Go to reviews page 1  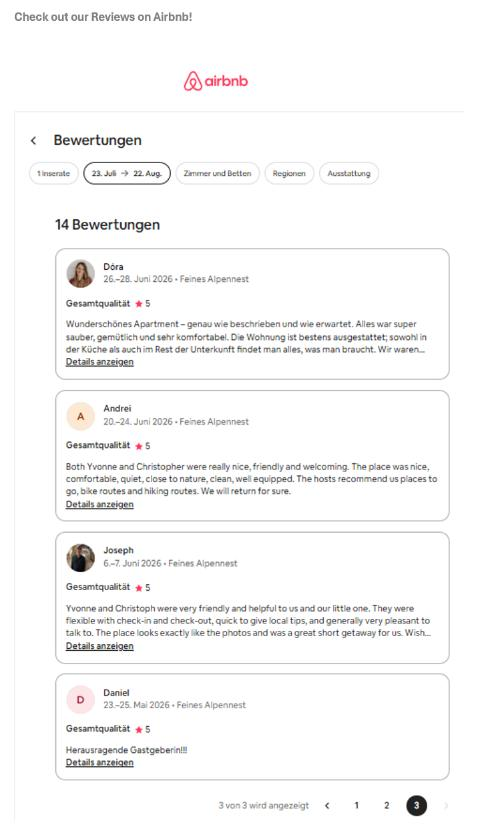[x=357, y=806]
